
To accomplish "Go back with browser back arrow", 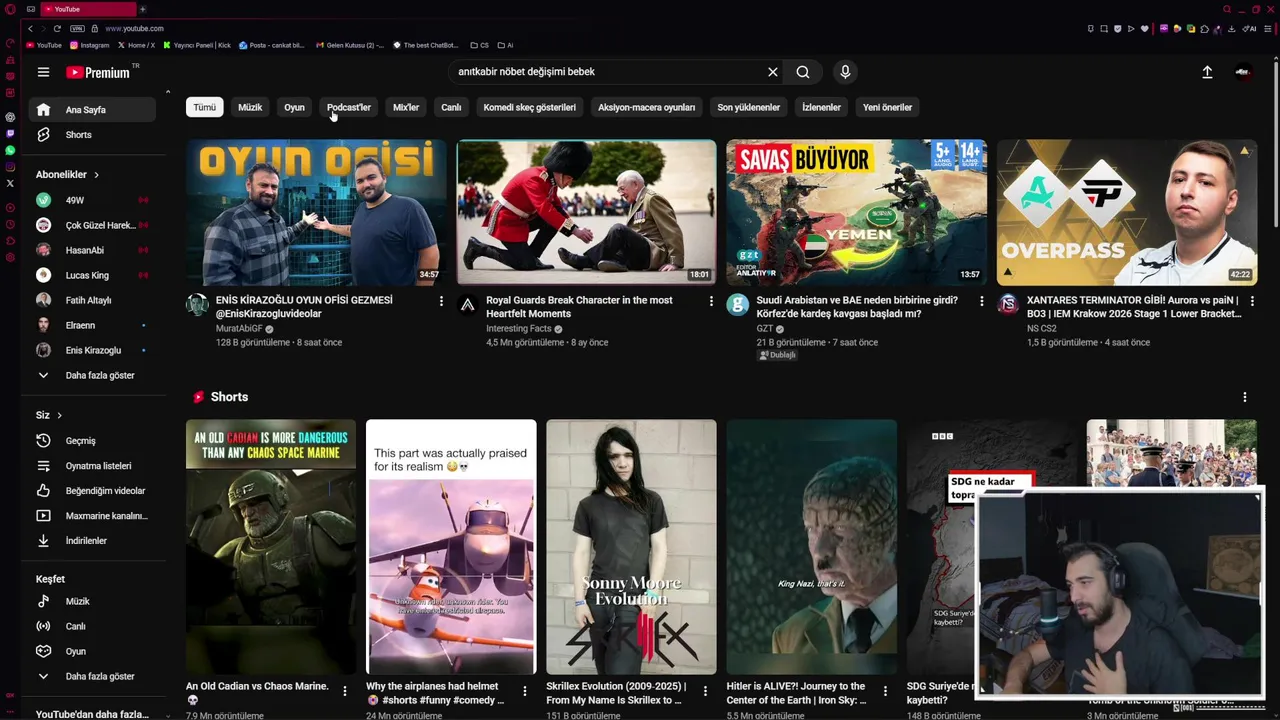I will tap(31, 28).
